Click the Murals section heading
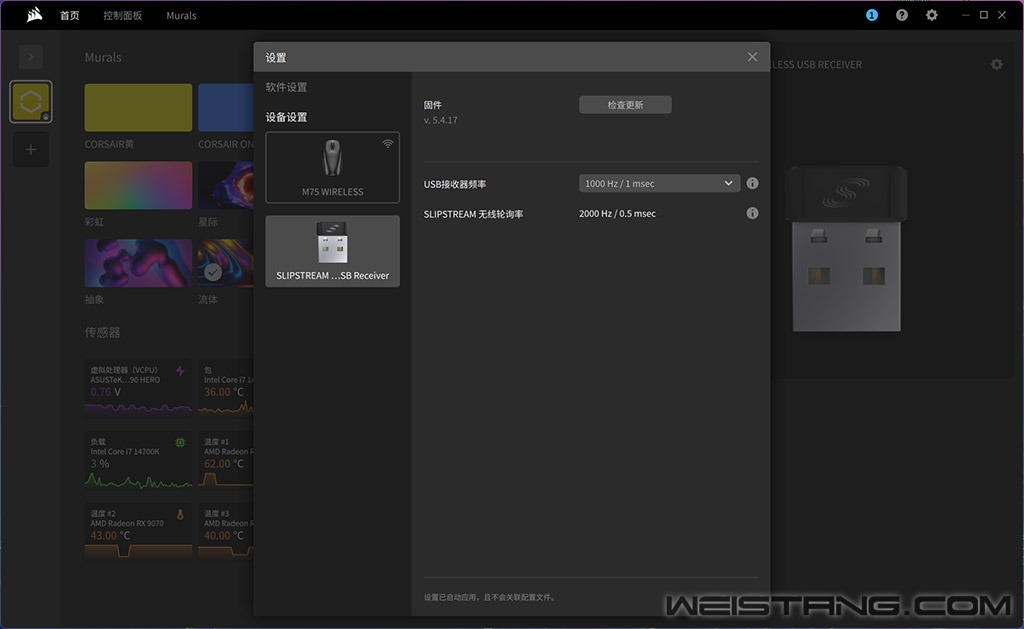1024x629 pixels. [x=103, y=57]
